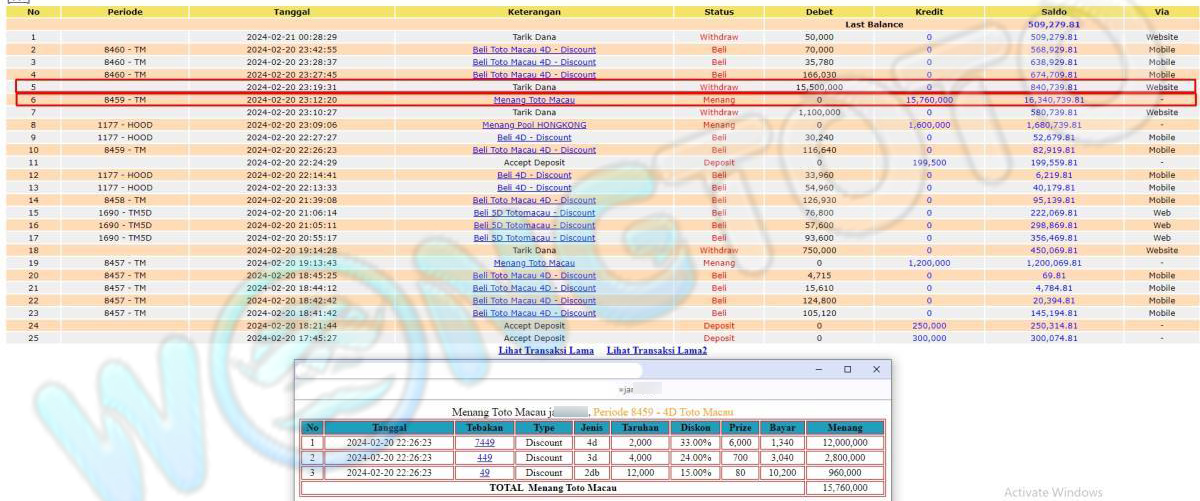1200x501 pixels.
Task: Click the Keterangan column header
Action: [x=534, y=12]
